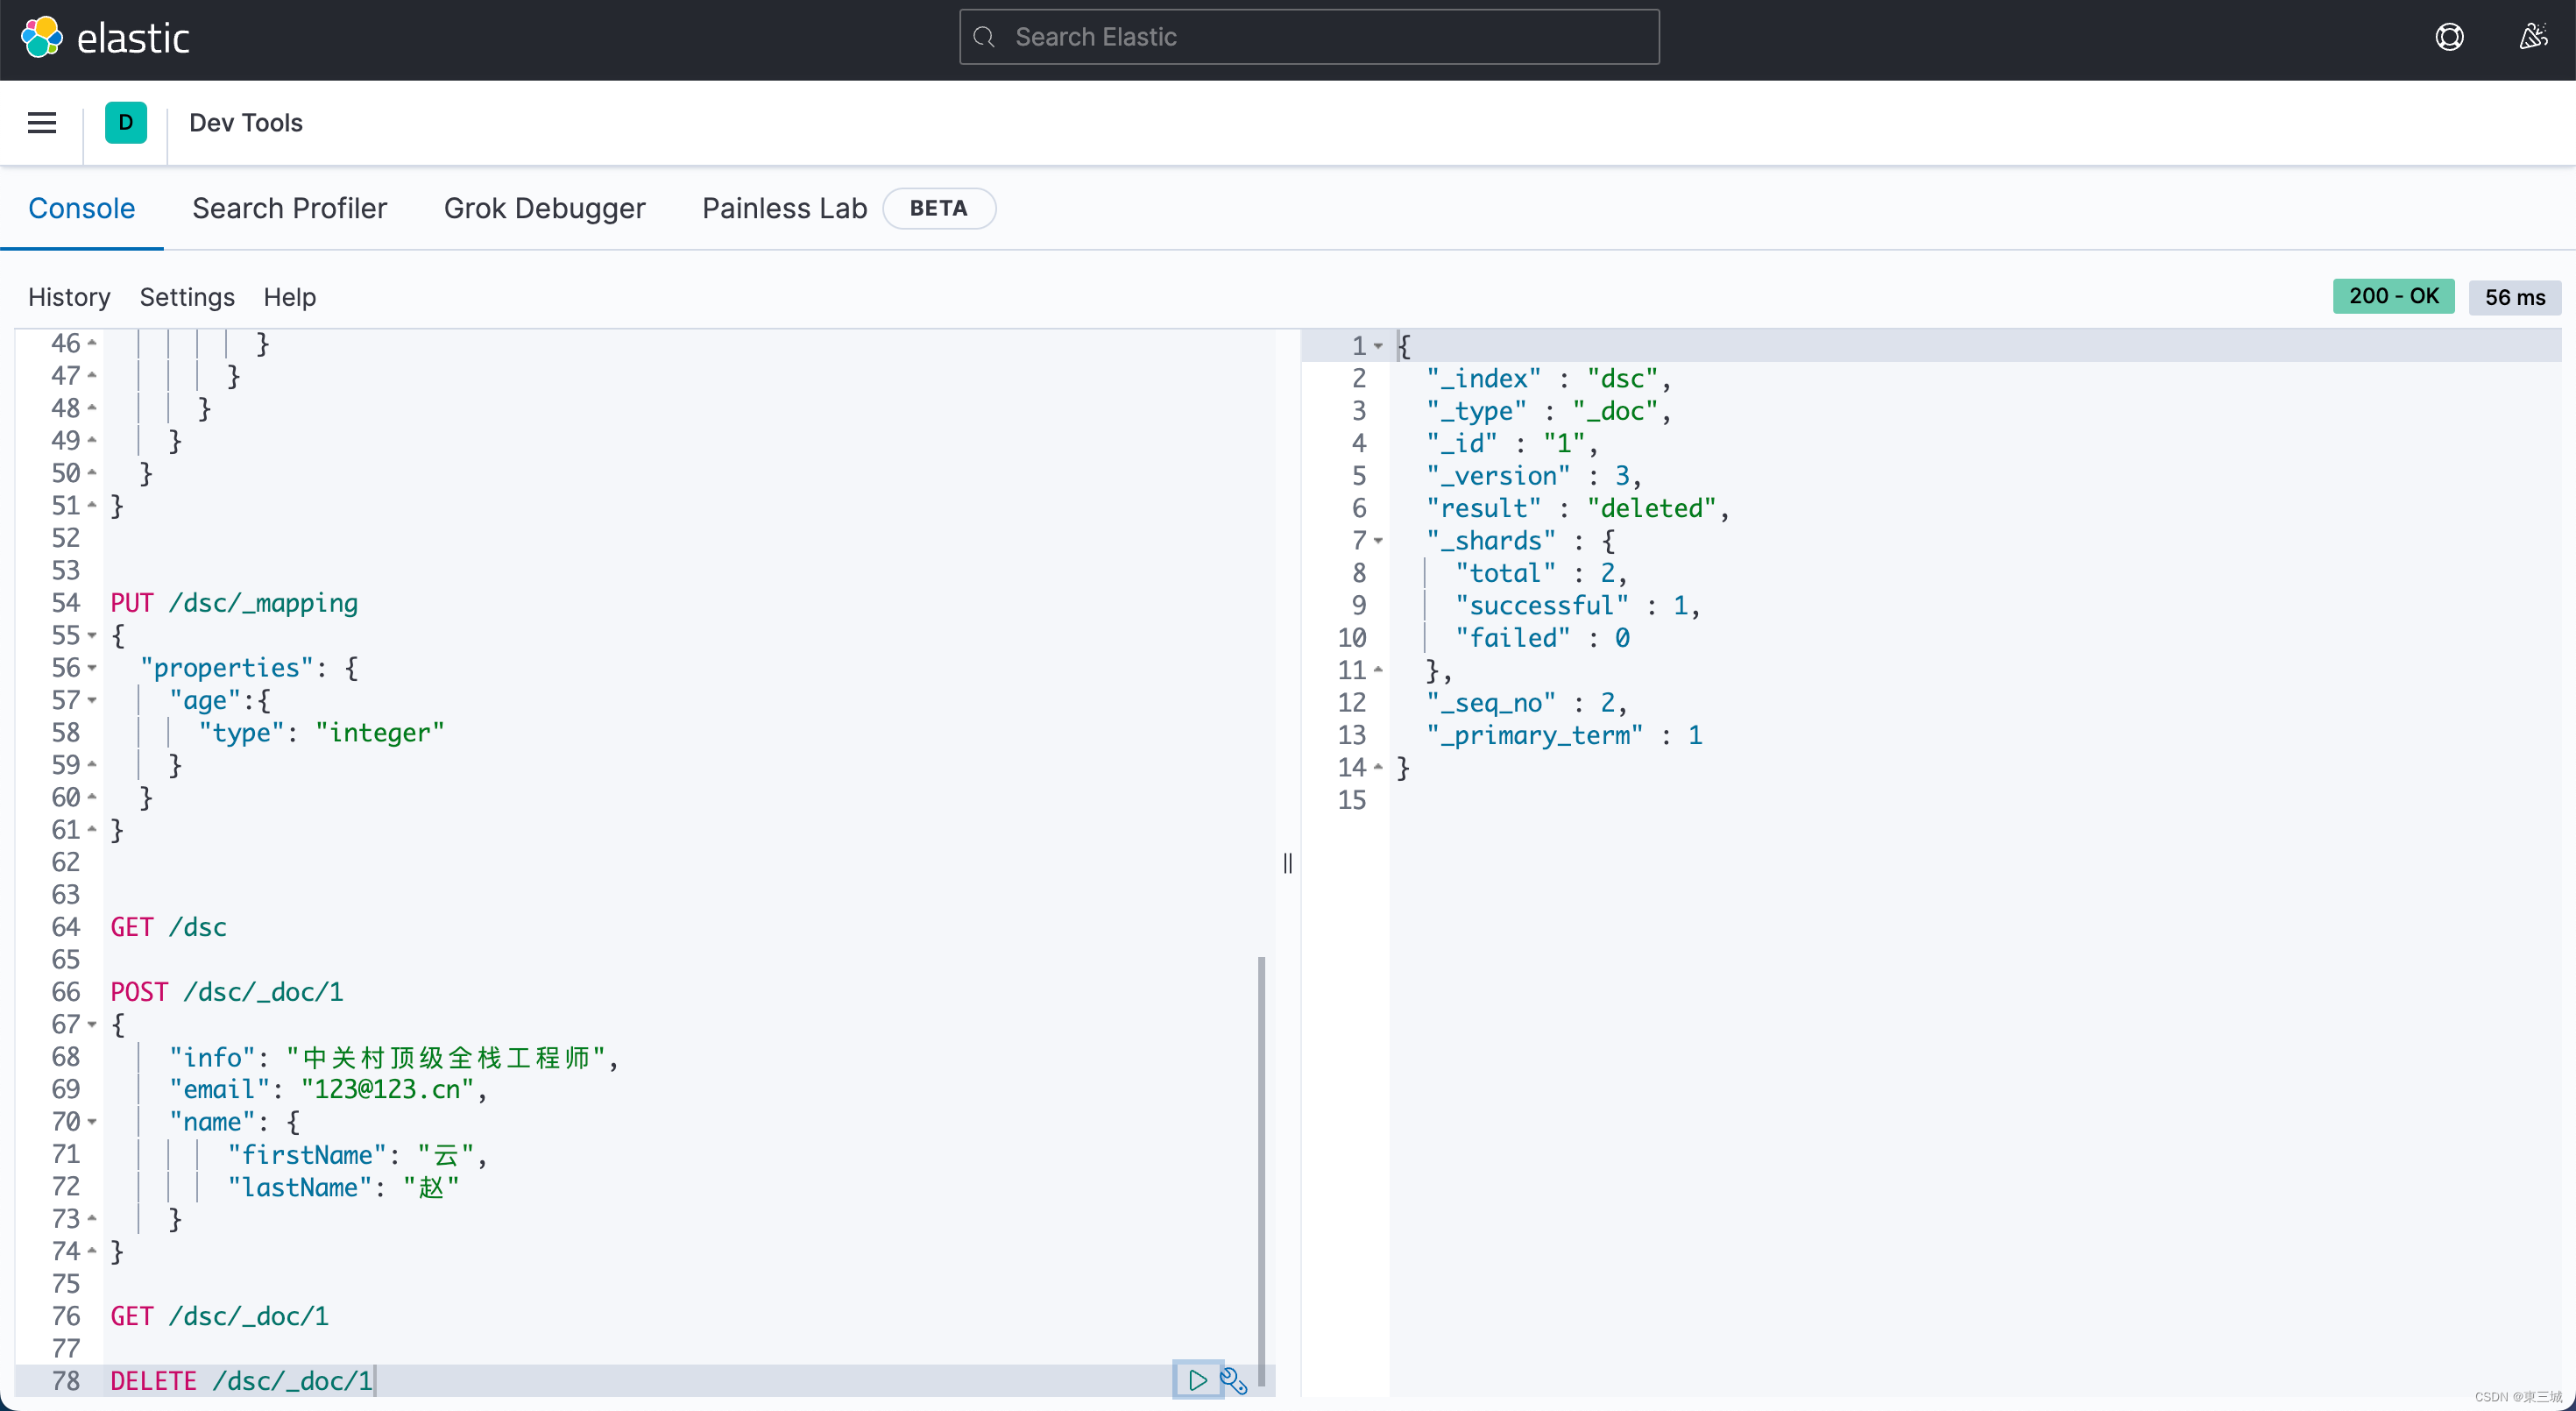Click the Settings menu item
The height and width of the screenshot is (1411, 2576).
186,297
